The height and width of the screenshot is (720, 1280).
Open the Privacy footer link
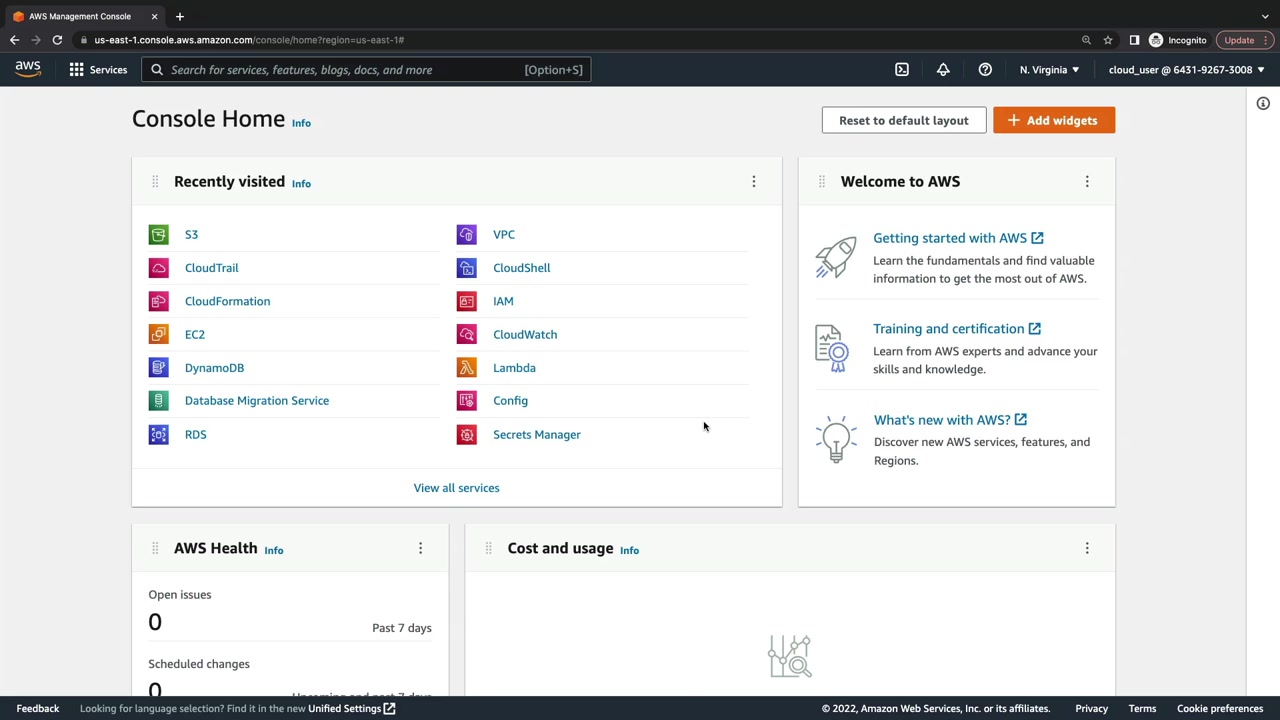tap(1092, 709)
